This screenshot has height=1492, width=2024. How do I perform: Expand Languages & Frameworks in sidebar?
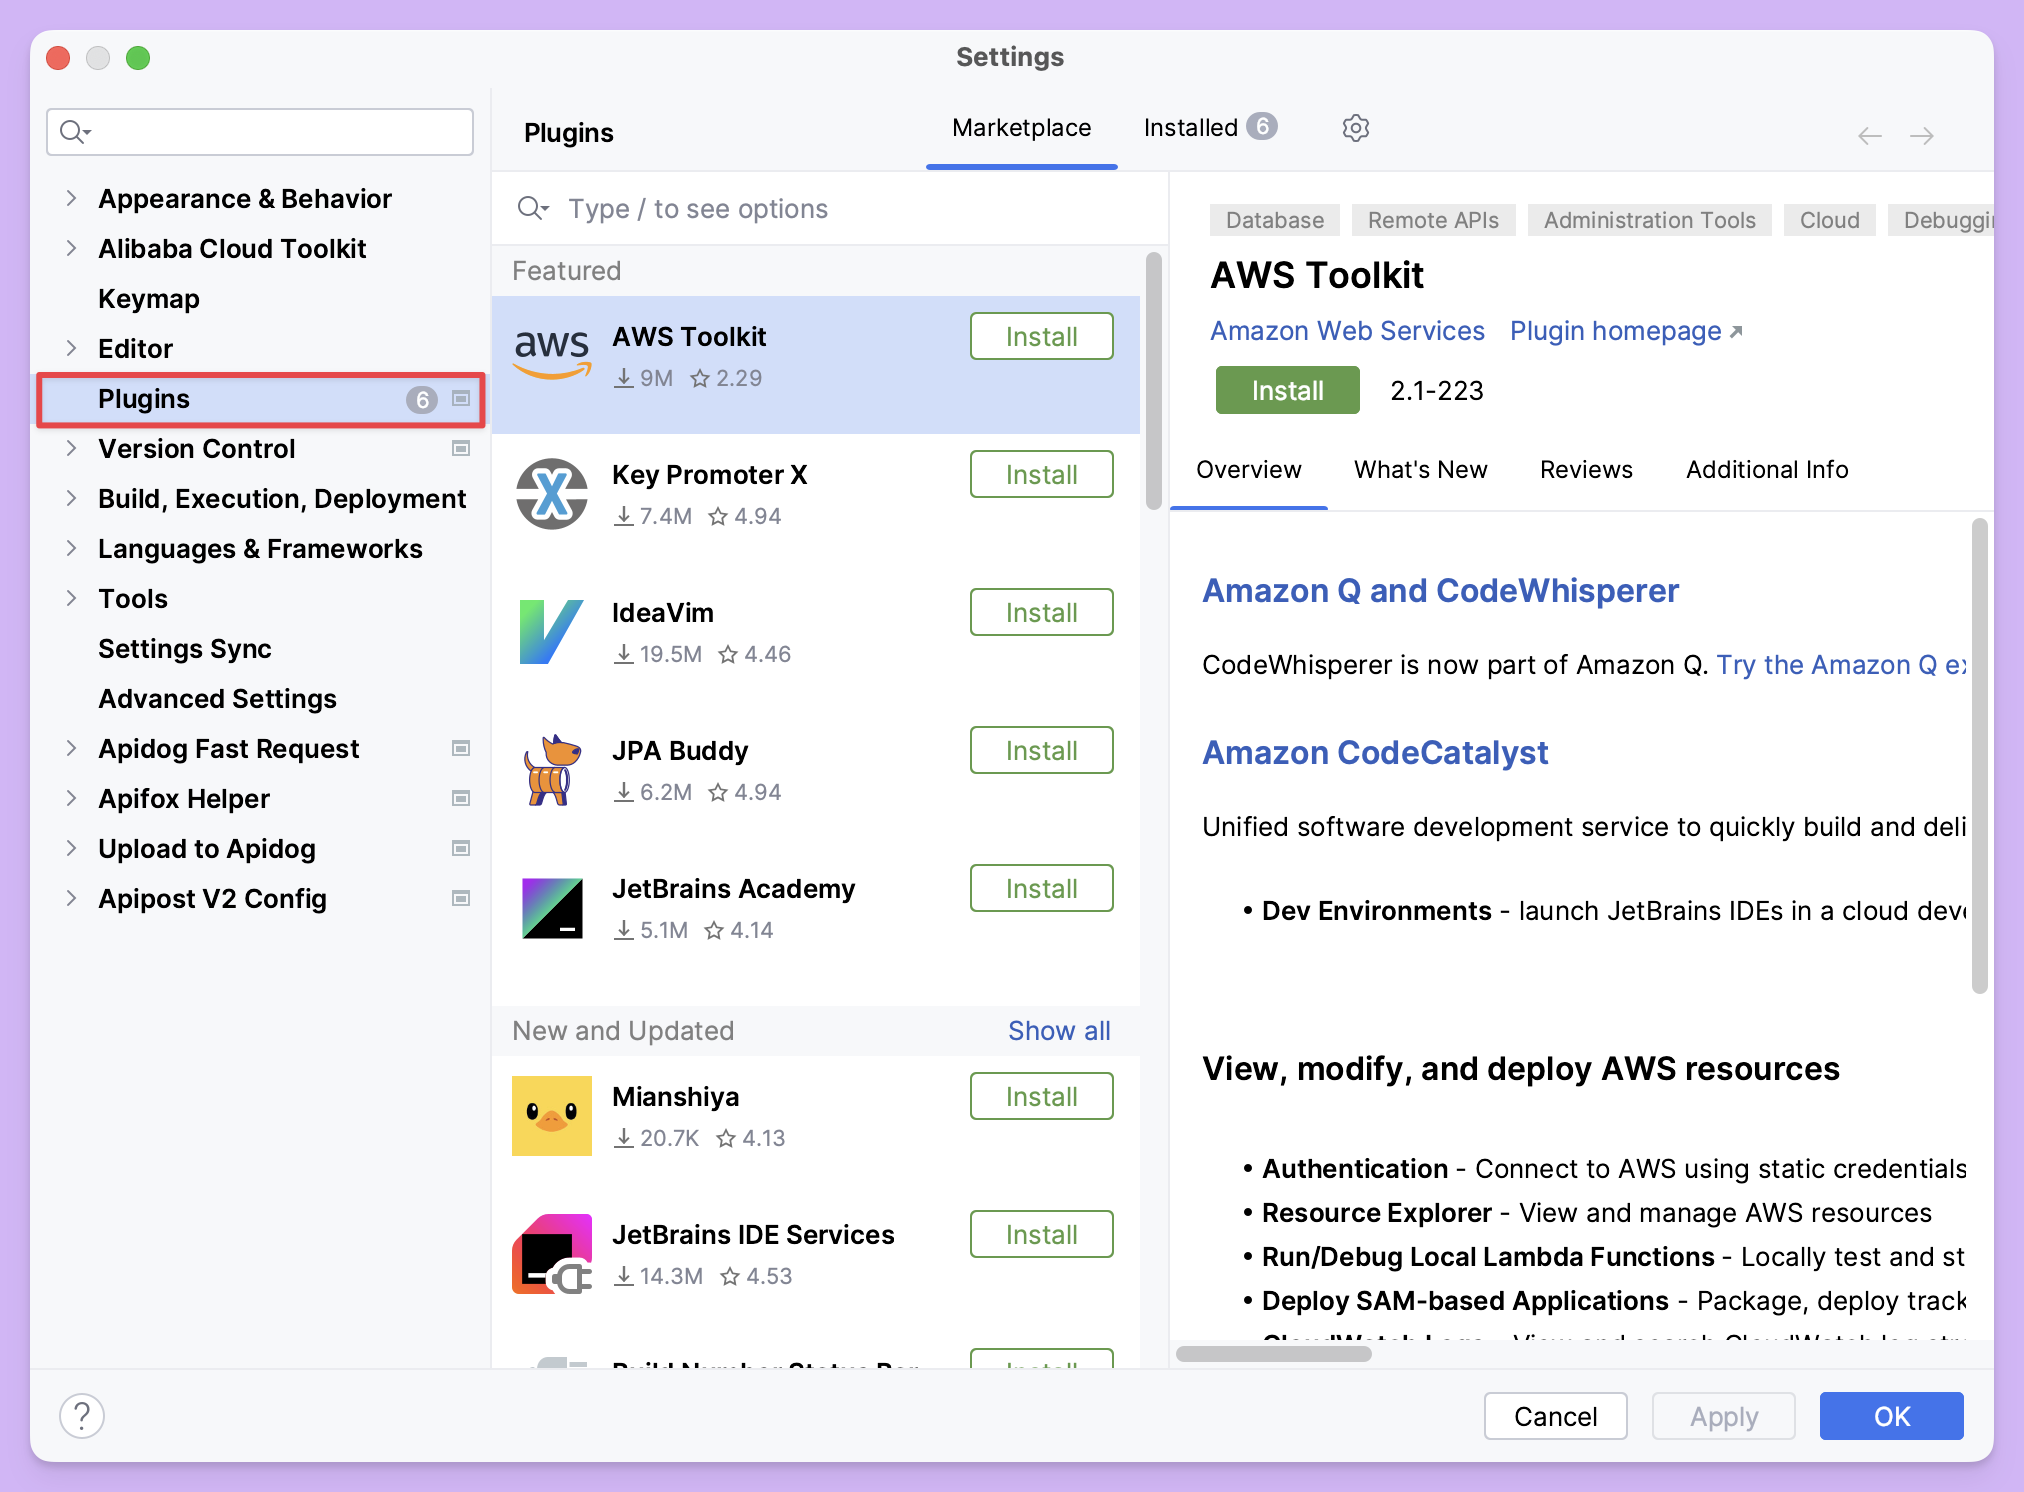click(71, 548)
